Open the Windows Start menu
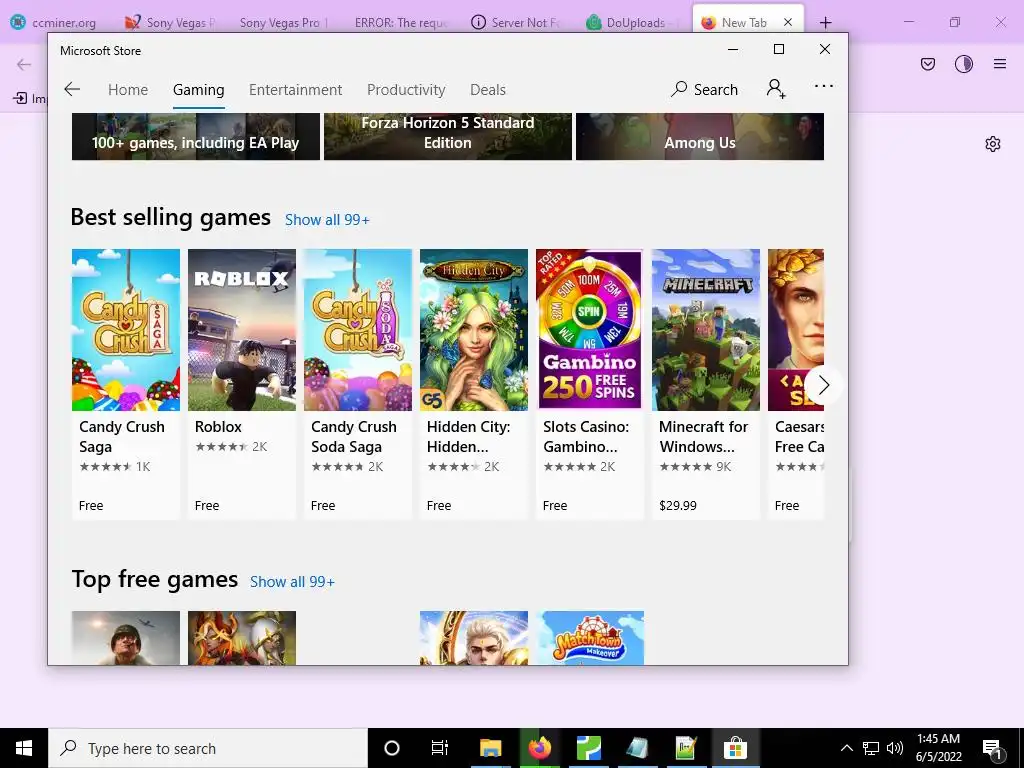The image size is (1024, 768). [24, 748]
